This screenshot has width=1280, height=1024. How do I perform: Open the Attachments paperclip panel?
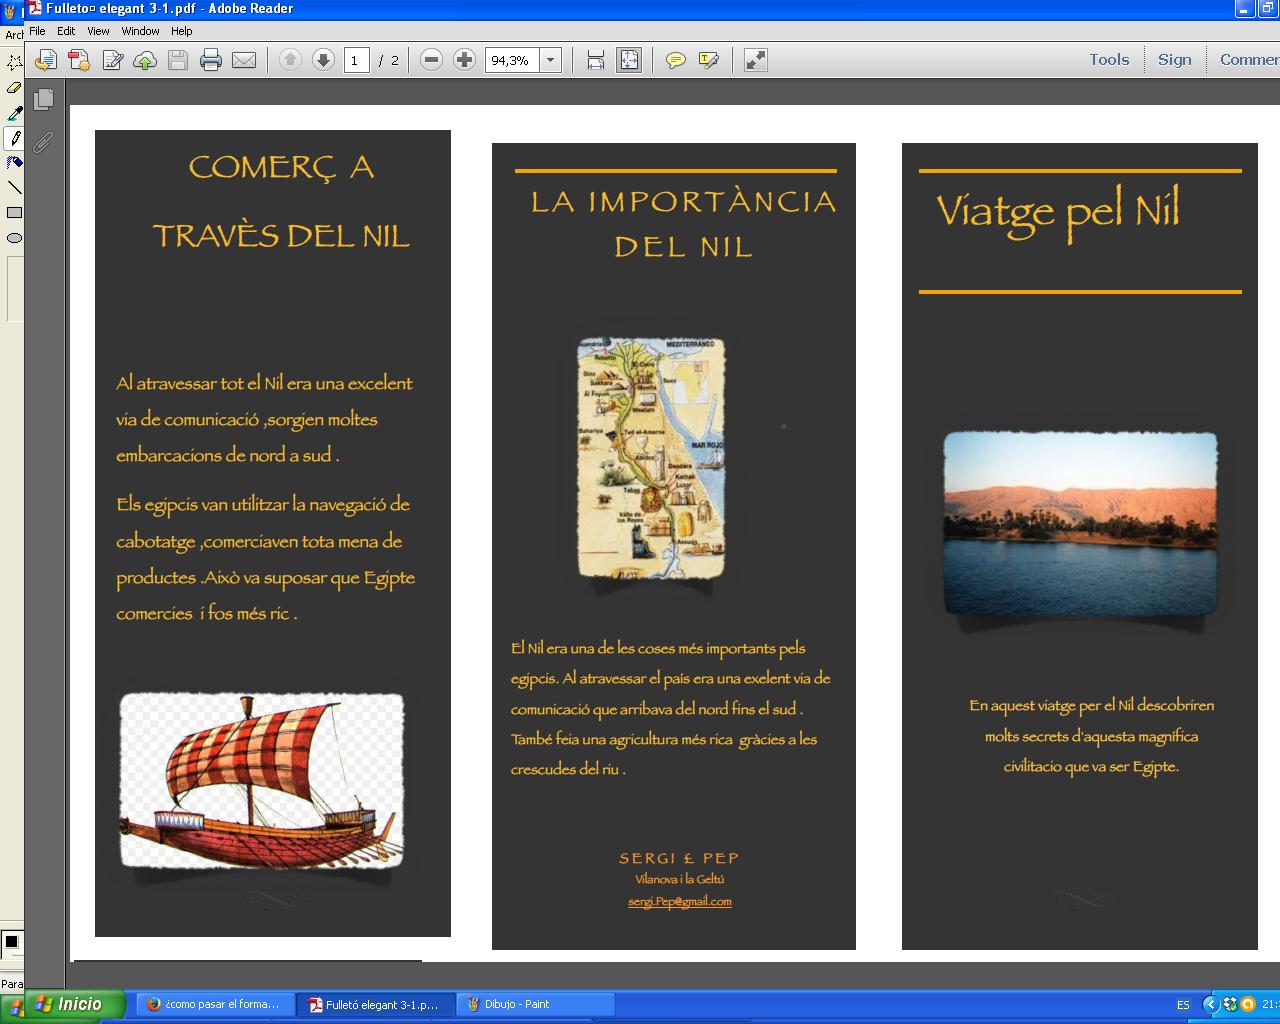pos(43,142)
